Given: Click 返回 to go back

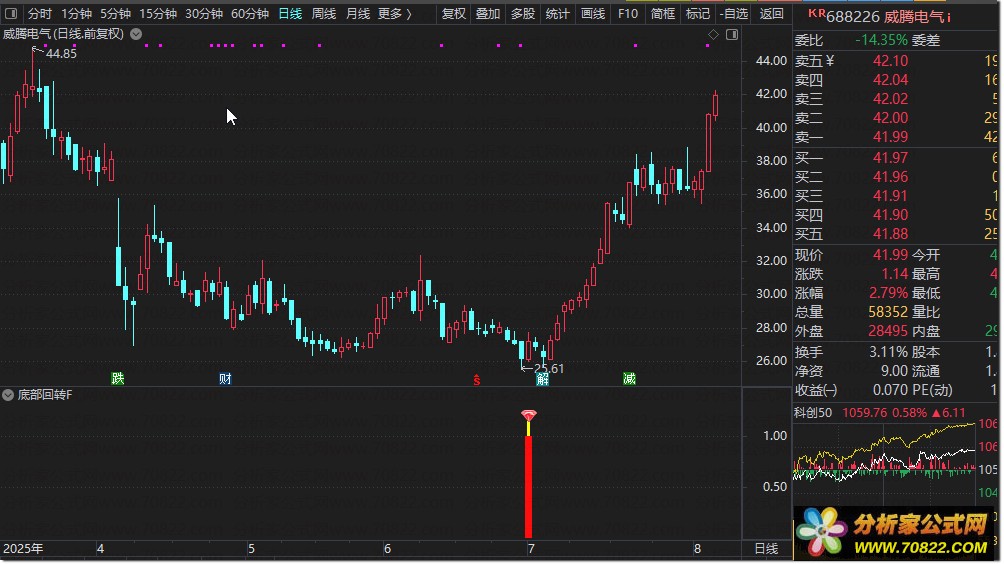Looking at the screenshot, I should point(771,13).
